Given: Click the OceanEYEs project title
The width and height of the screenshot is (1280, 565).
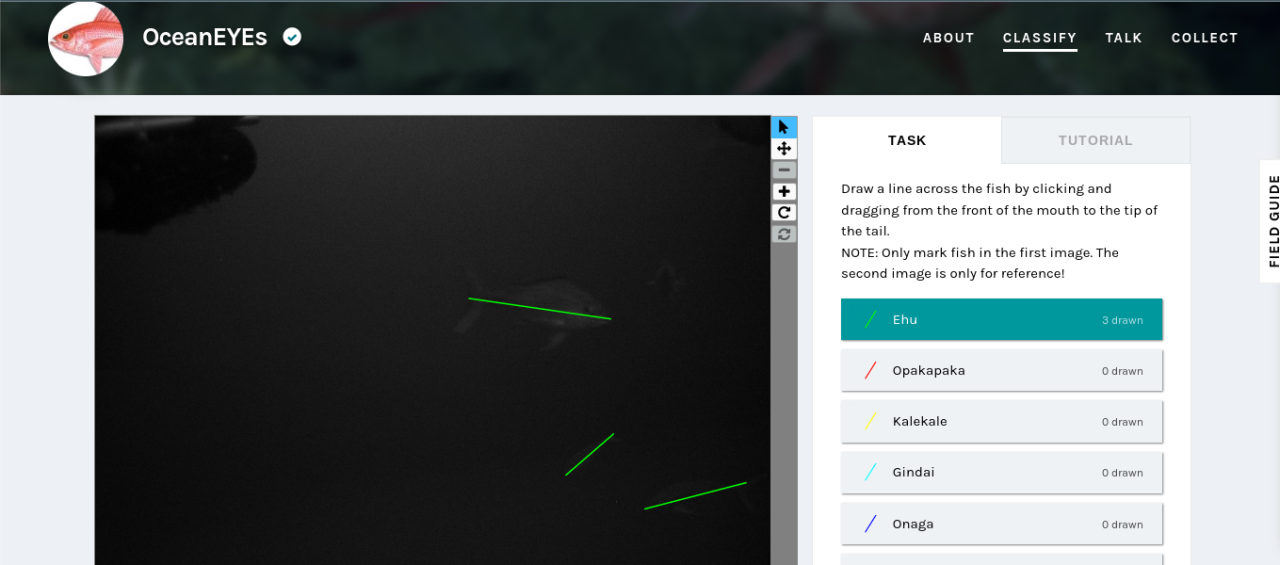Looking at the screenshot, I should [205, 37].
